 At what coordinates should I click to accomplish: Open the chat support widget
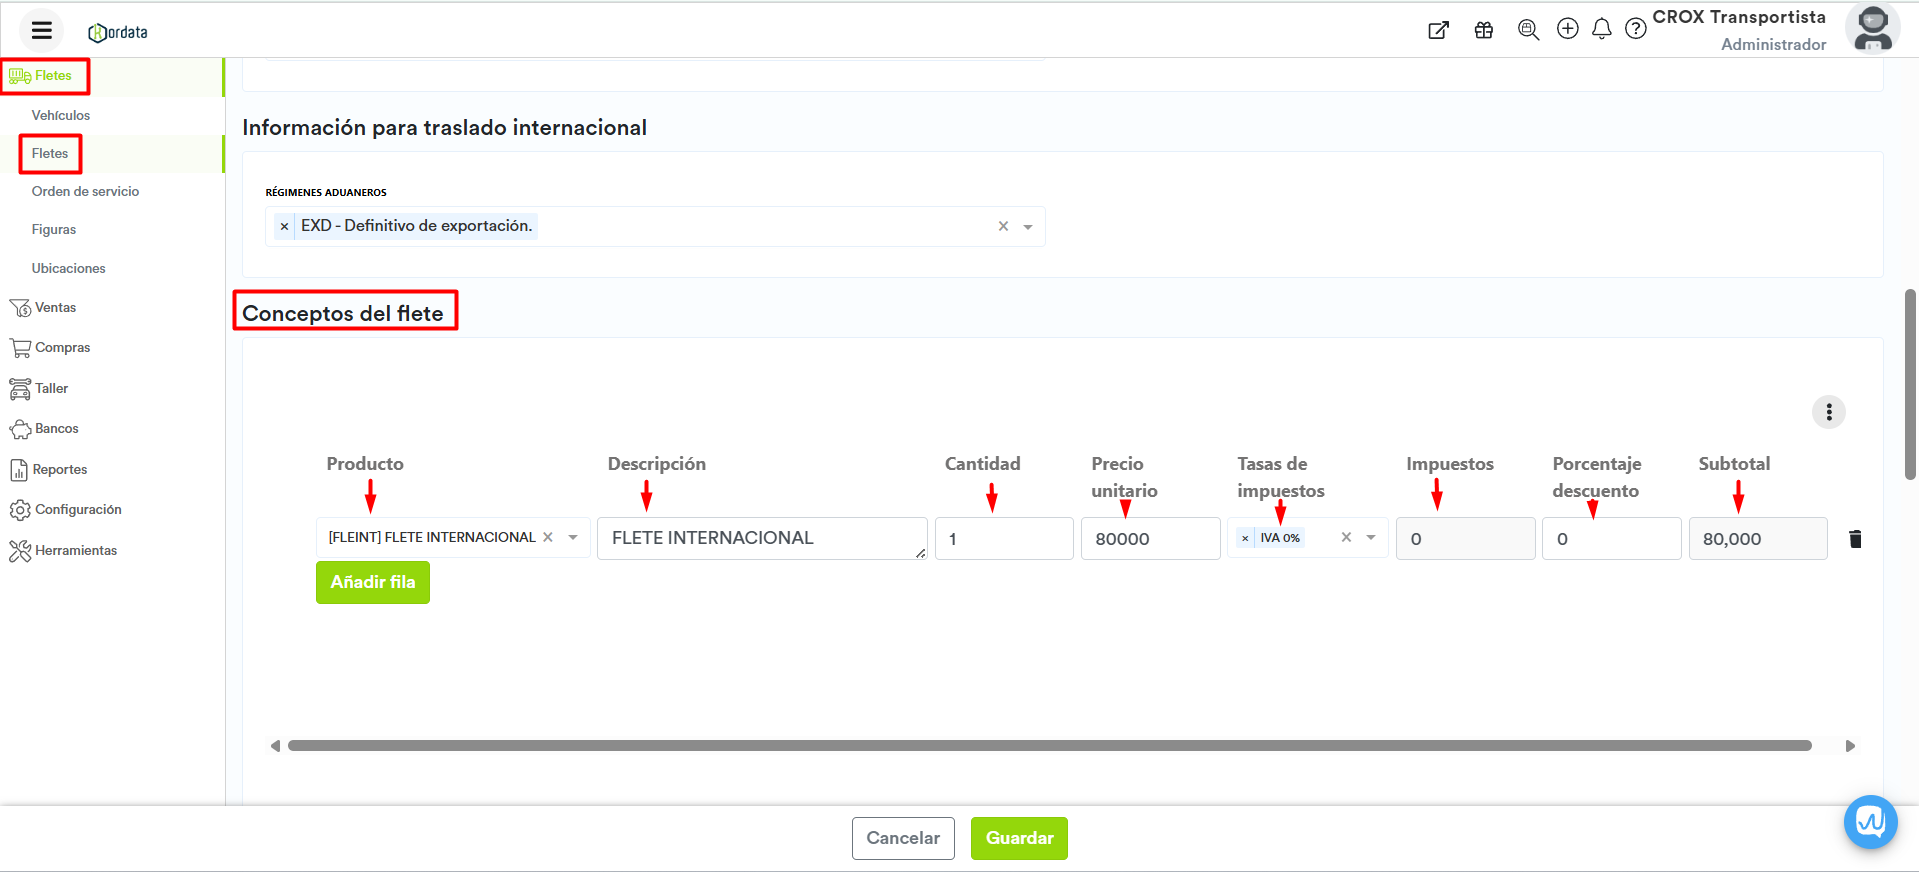(1870, 822)
